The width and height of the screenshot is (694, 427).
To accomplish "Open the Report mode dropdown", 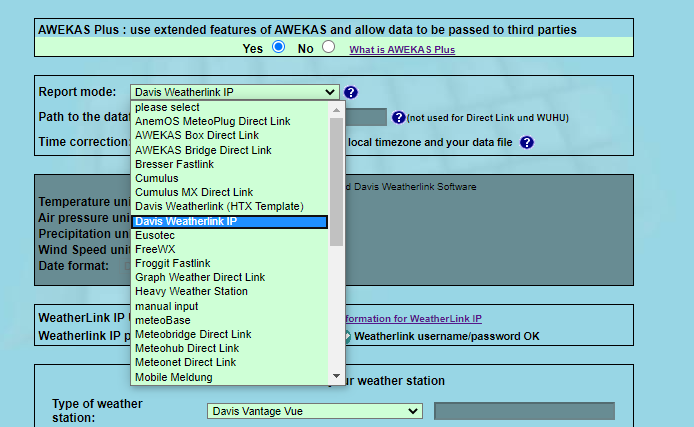I will pos(235,92).
